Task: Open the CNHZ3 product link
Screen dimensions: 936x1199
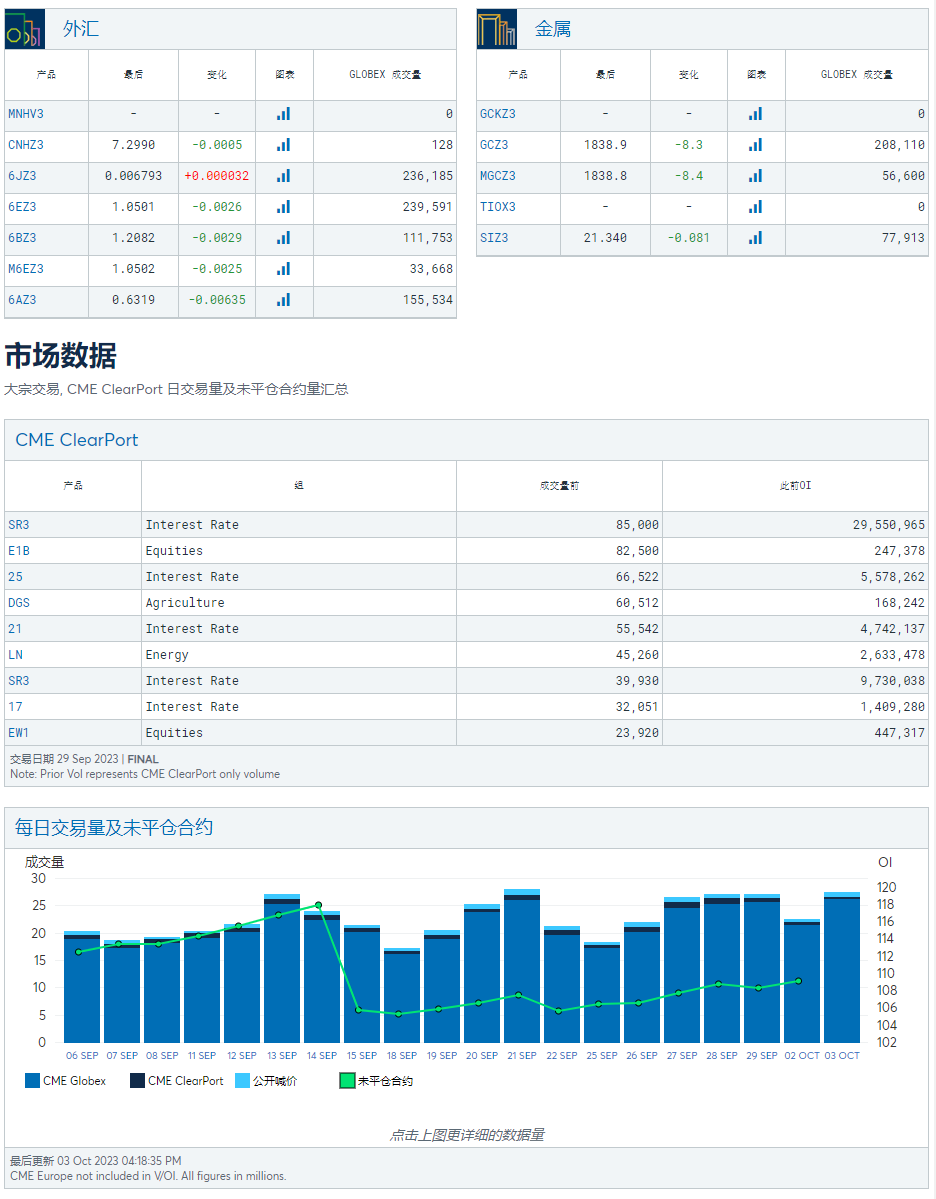Action: point(26,145)
